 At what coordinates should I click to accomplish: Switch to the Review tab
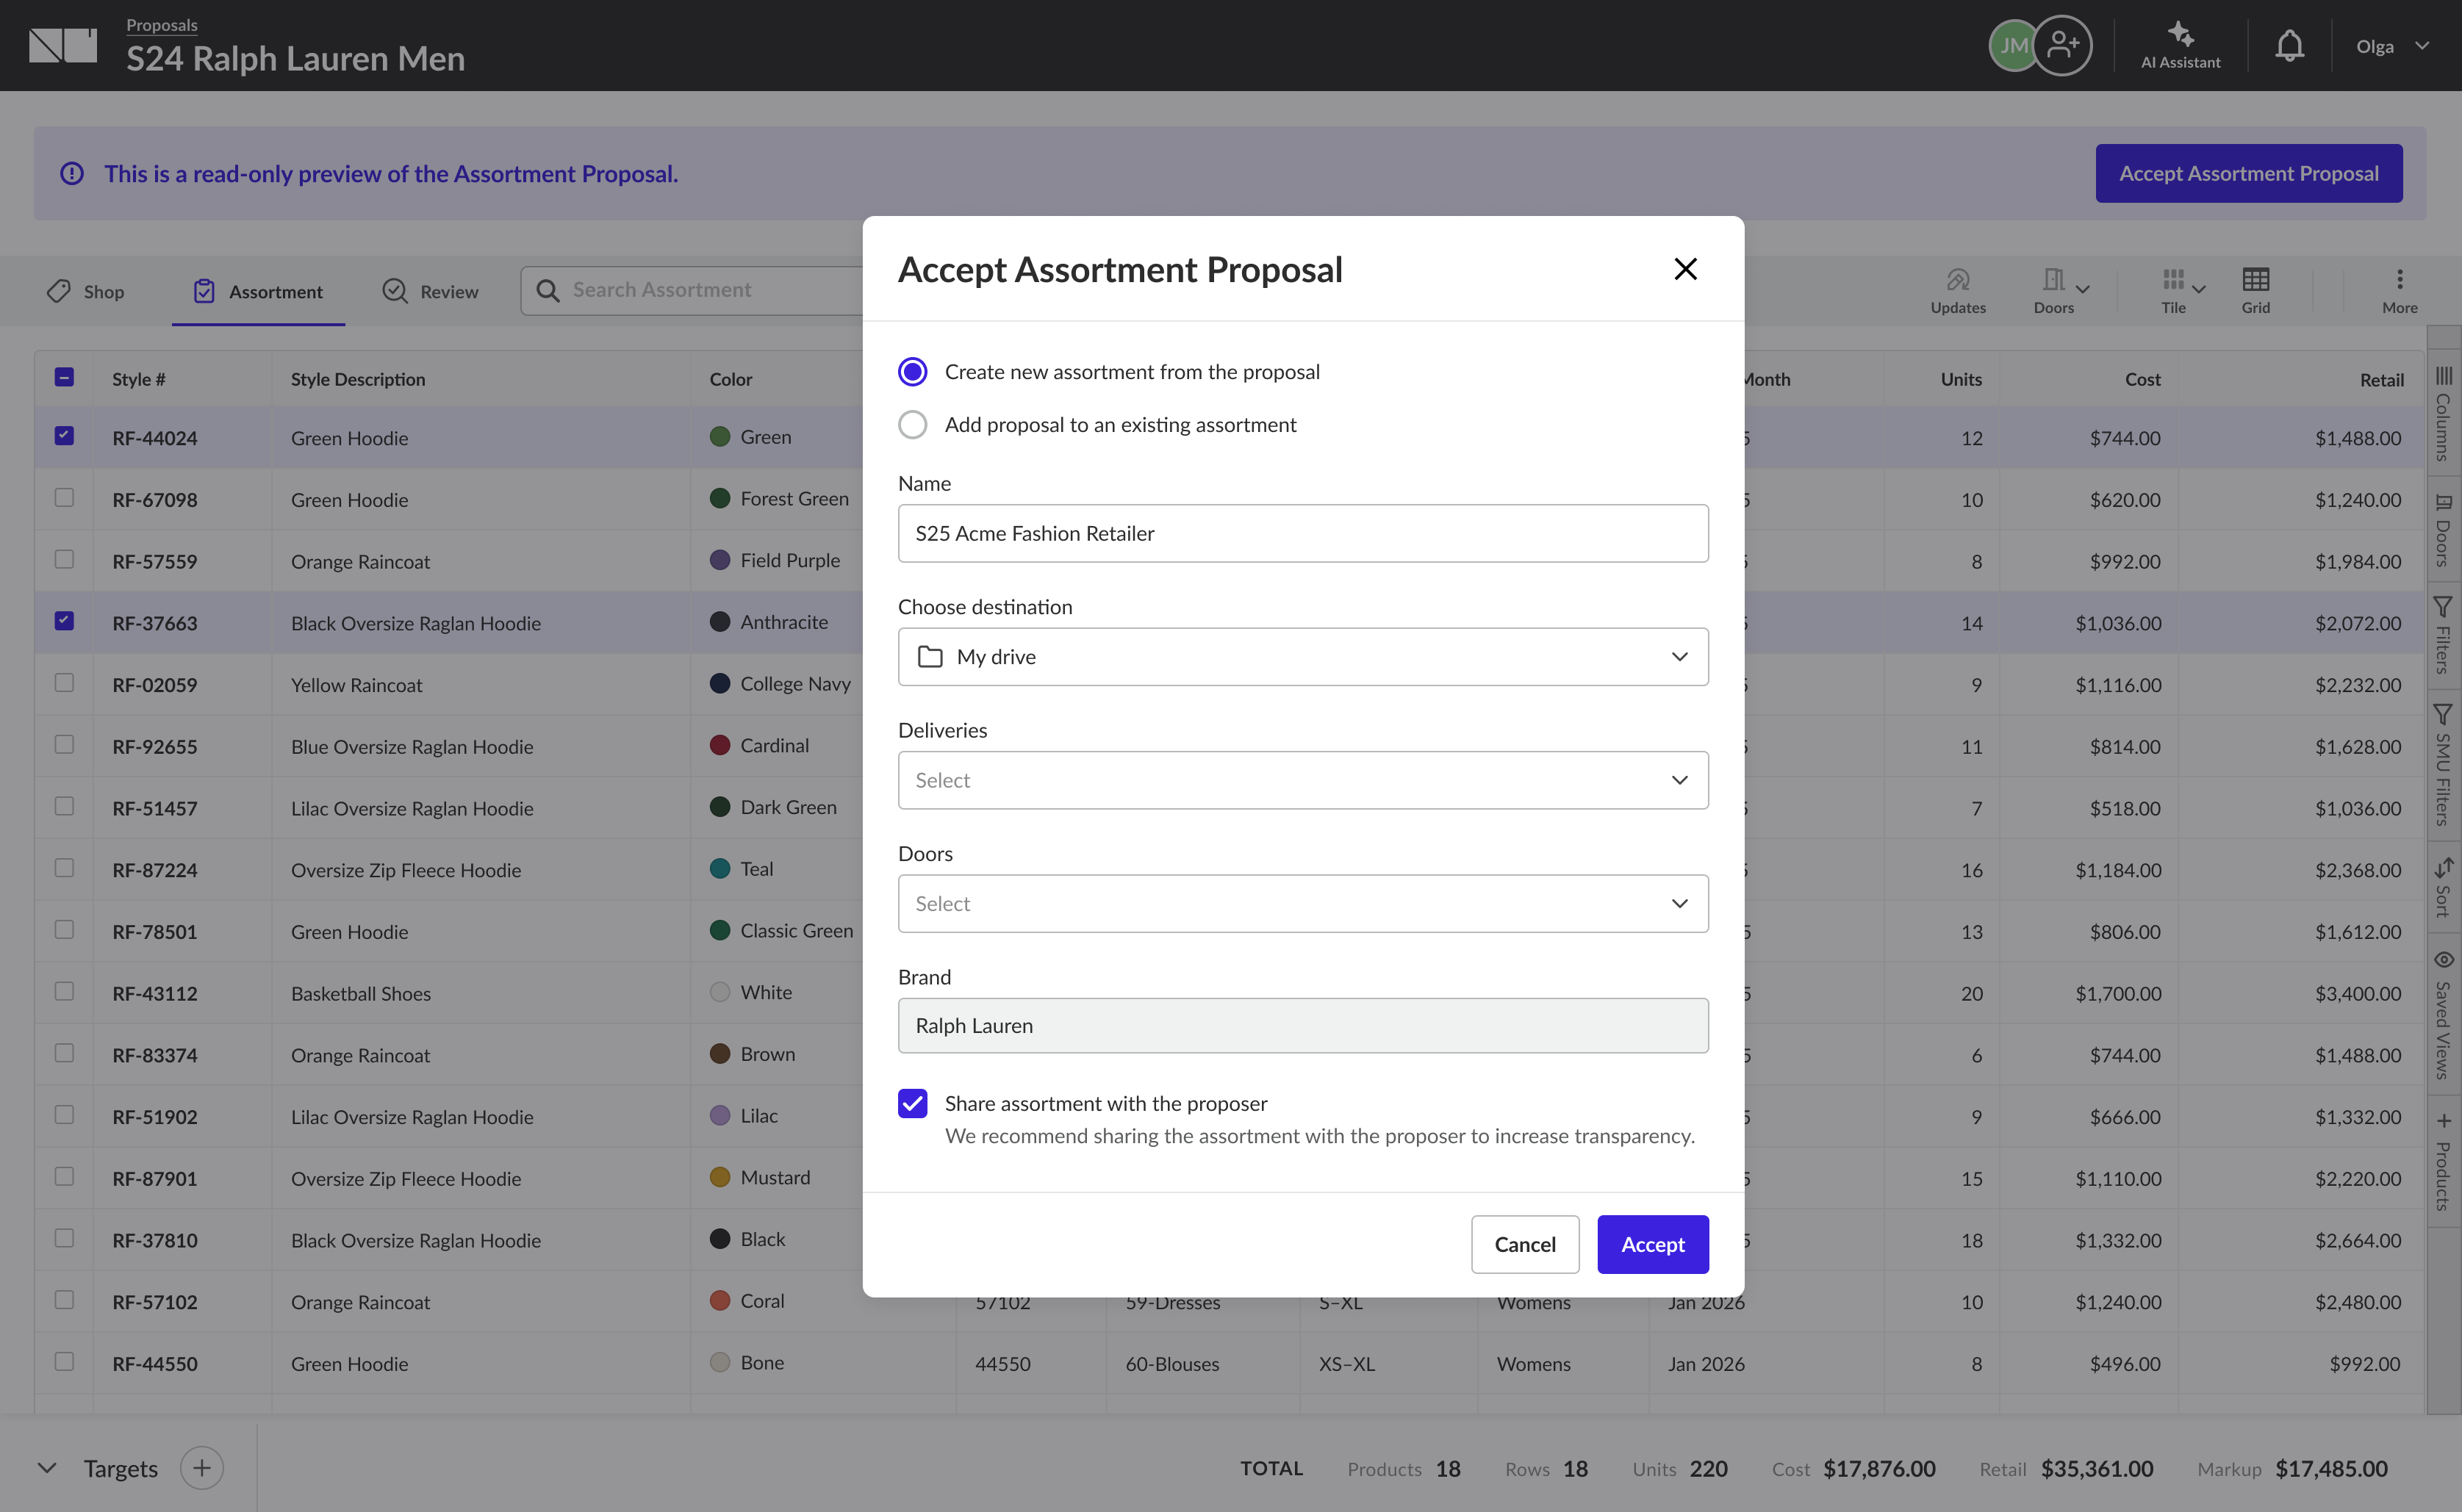(x=431, y=291)
